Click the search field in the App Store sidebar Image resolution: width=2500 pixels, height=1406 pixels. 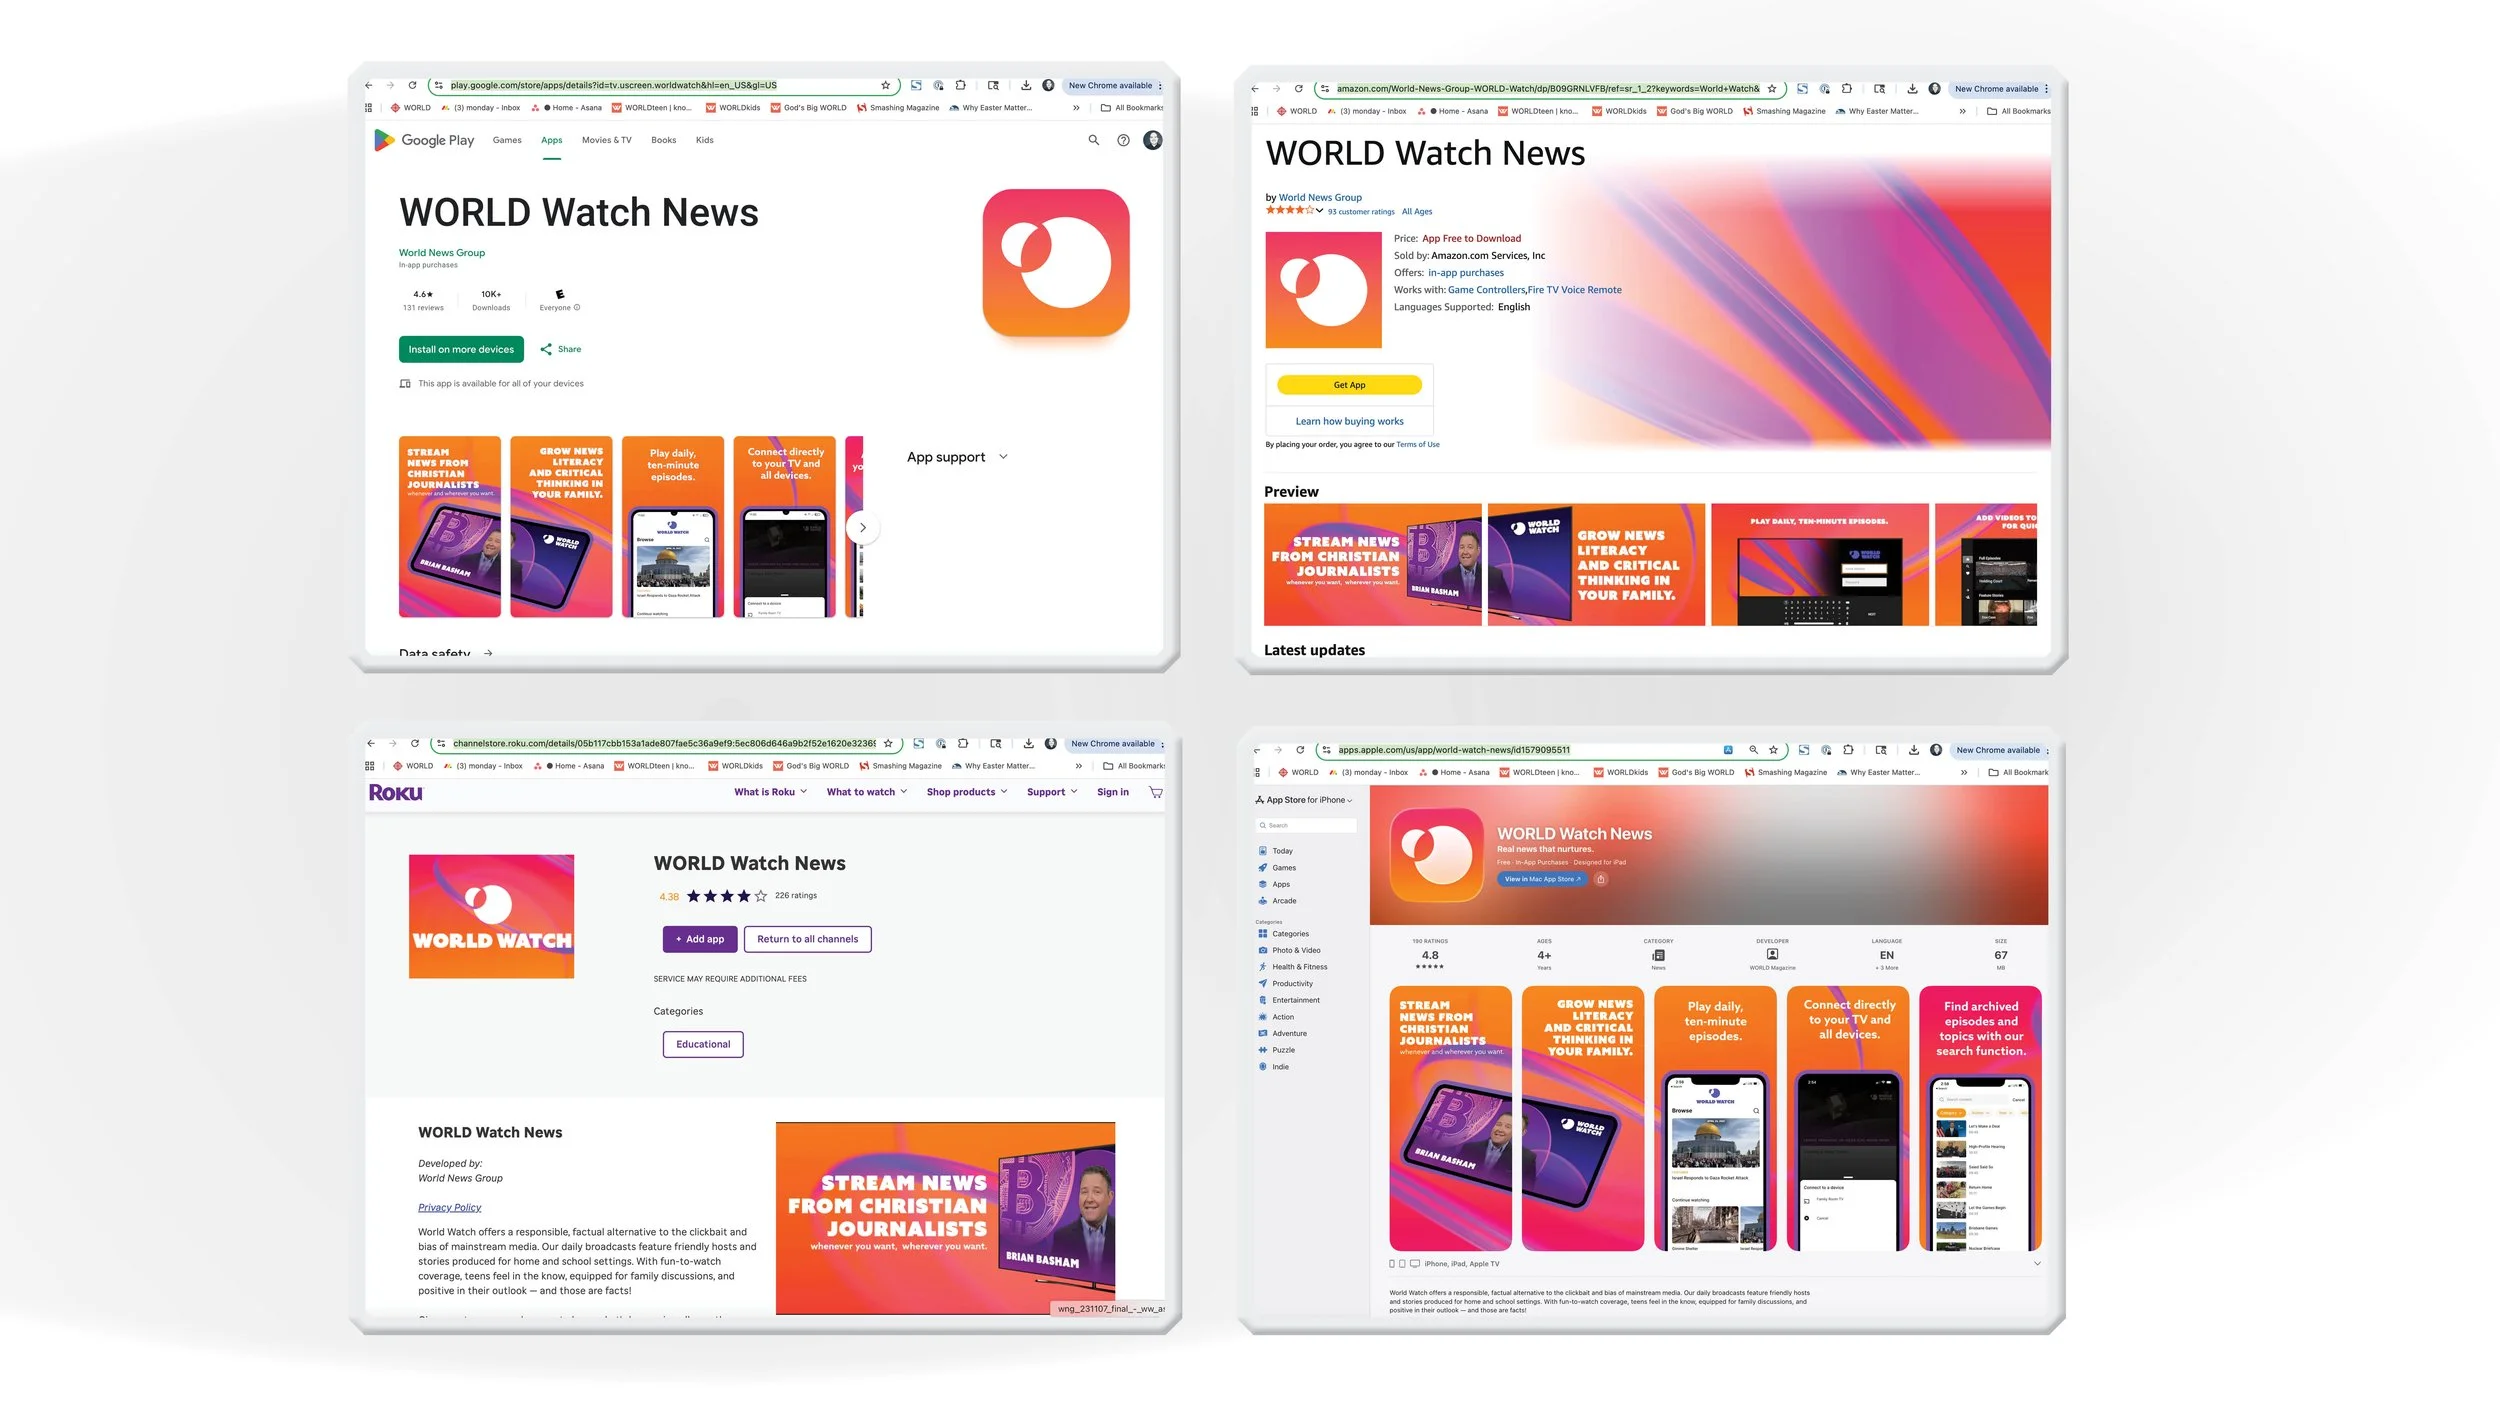pyautogui.click(x=1306, y=824)
